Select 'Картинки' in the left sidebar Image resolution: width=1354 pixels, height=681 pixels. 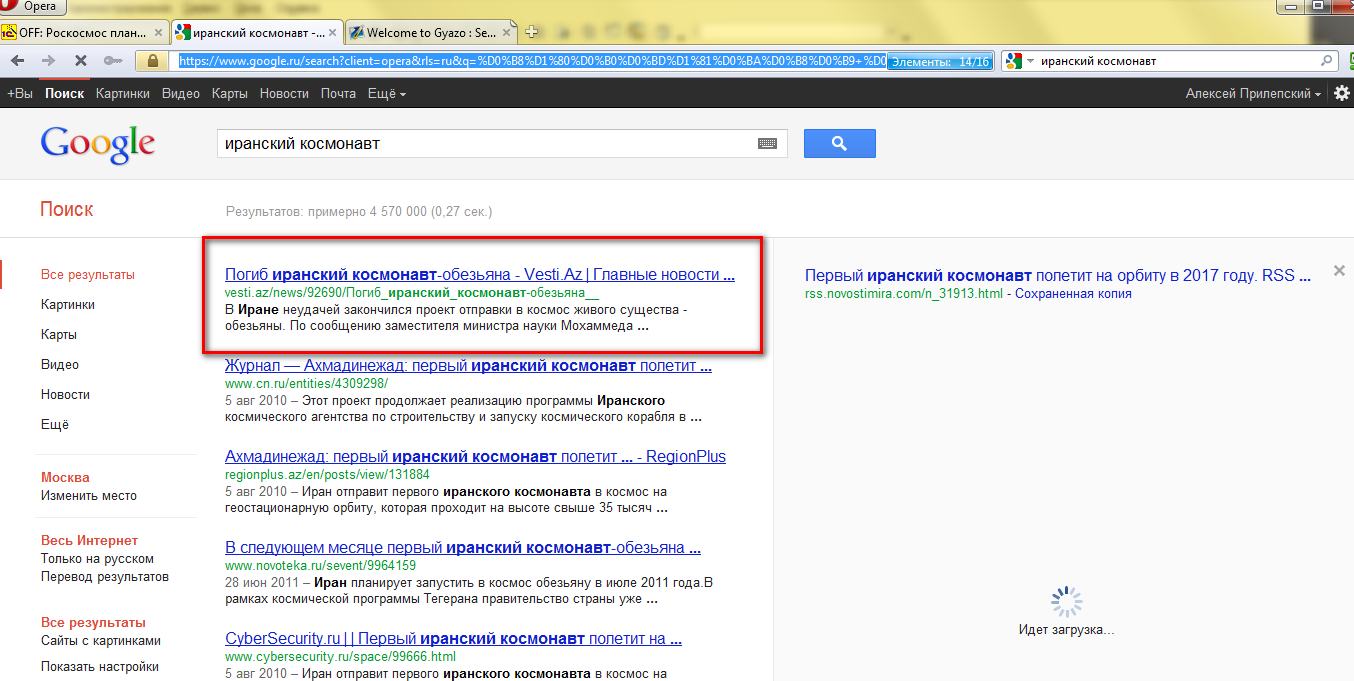(x=68, y=304)
